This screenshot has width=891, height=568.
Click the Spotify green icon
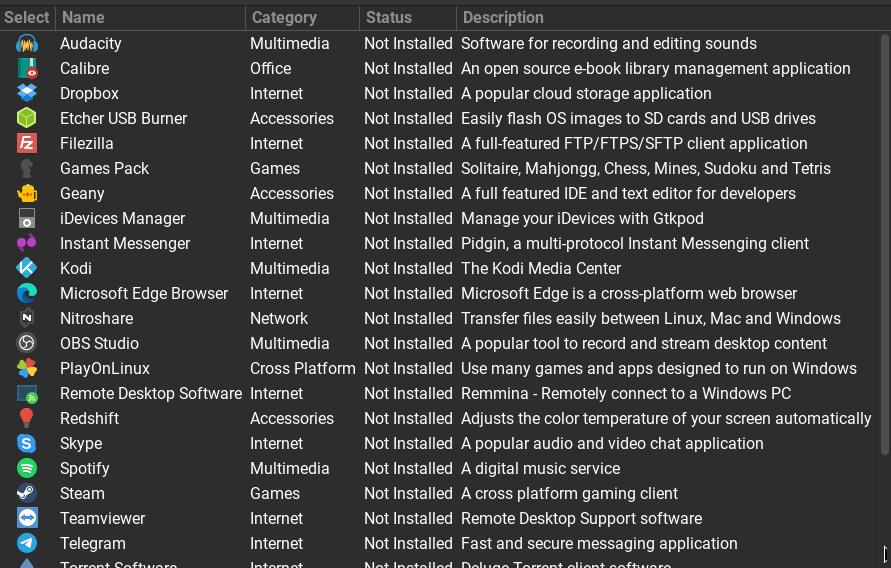(x=27, y=469)
